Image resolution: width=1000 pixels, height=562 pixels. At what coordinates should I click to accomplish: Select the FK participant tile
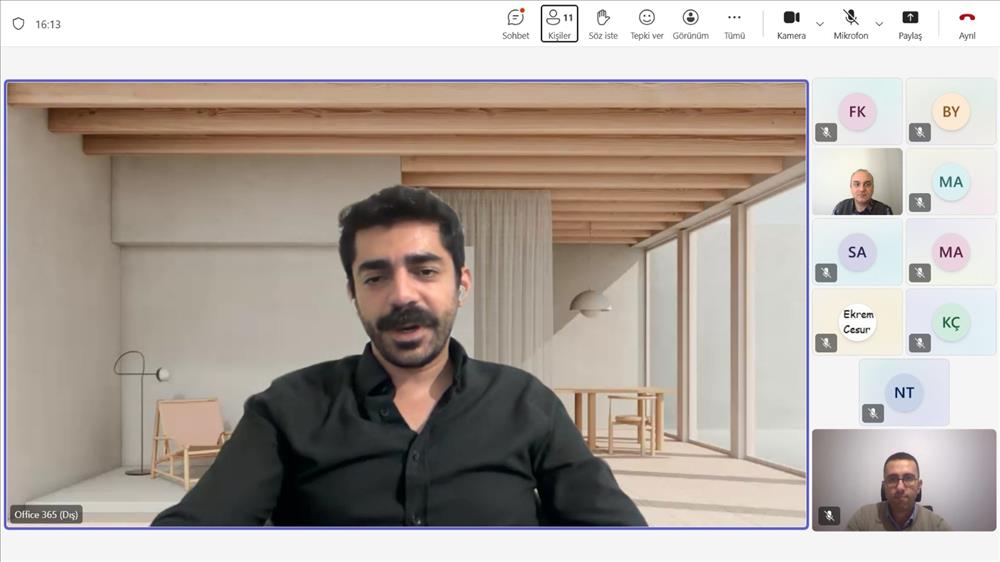pyautogui.click(x=857, y=111)
